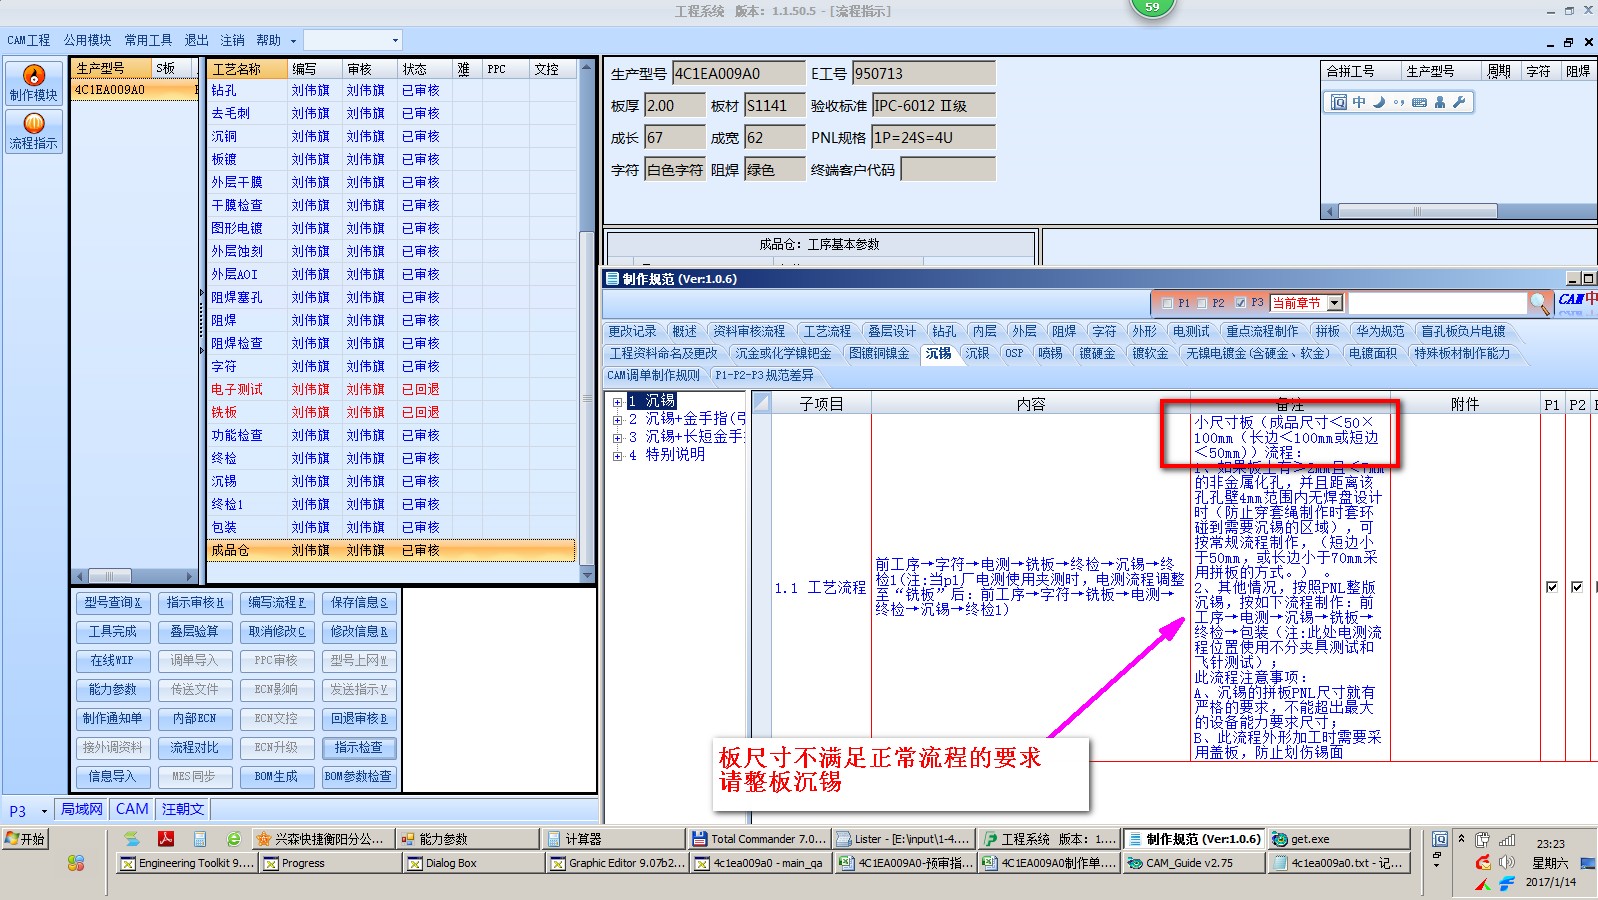Switch to the Progress taskbar item
The height and width of the screenshot is (900, 1598).
point(331,863)
